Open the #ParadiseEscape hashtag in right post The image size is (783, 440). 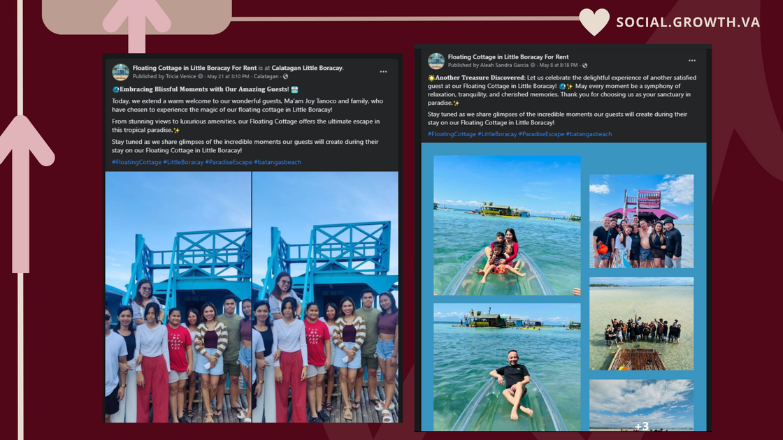pos(541,134)
